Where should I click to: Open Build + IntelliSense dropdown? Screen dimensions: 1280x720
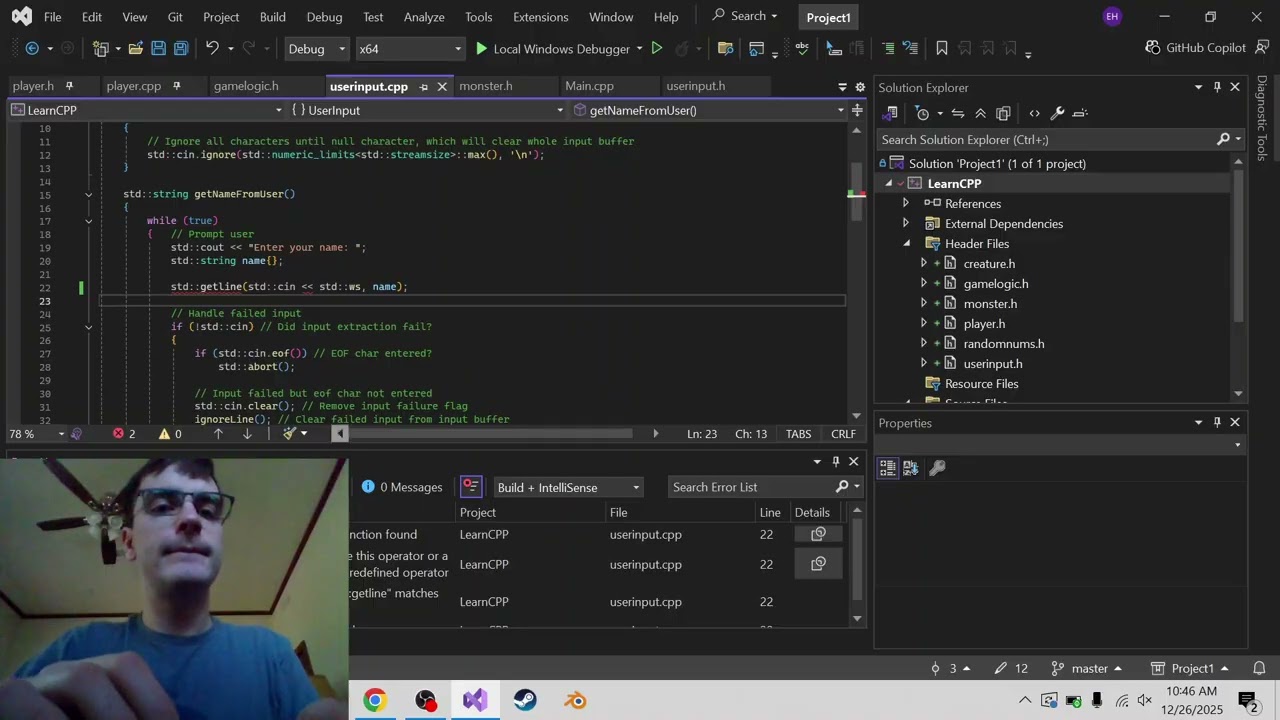tap(567, 487)
